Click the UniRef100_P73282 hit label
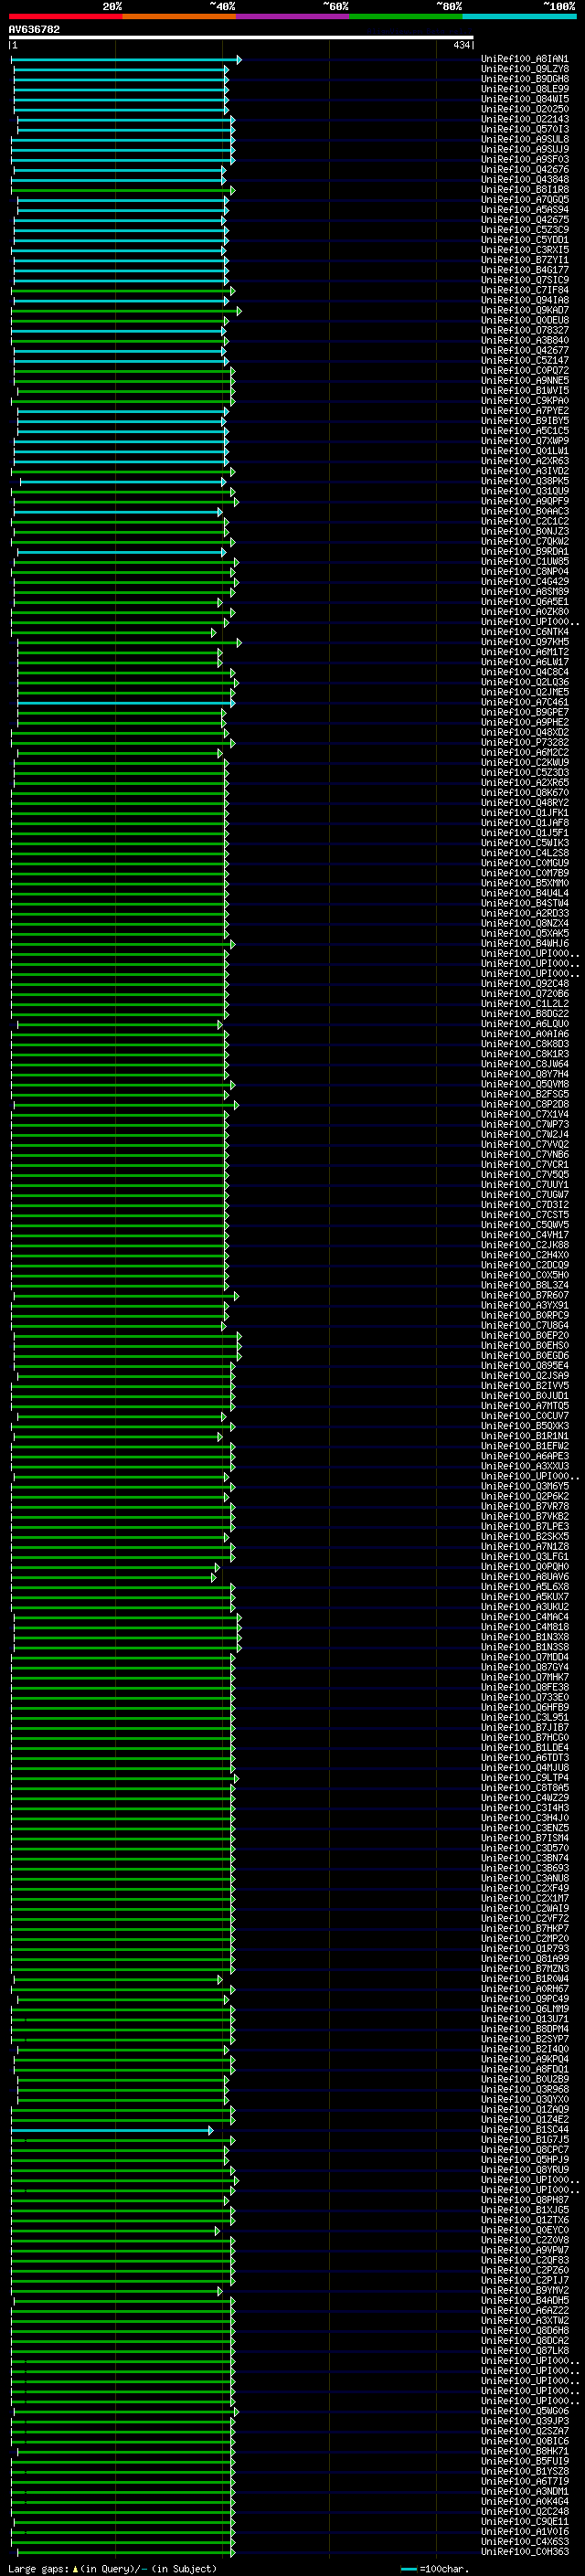This screenshot has height=2576, width=585. pos(524,742)
